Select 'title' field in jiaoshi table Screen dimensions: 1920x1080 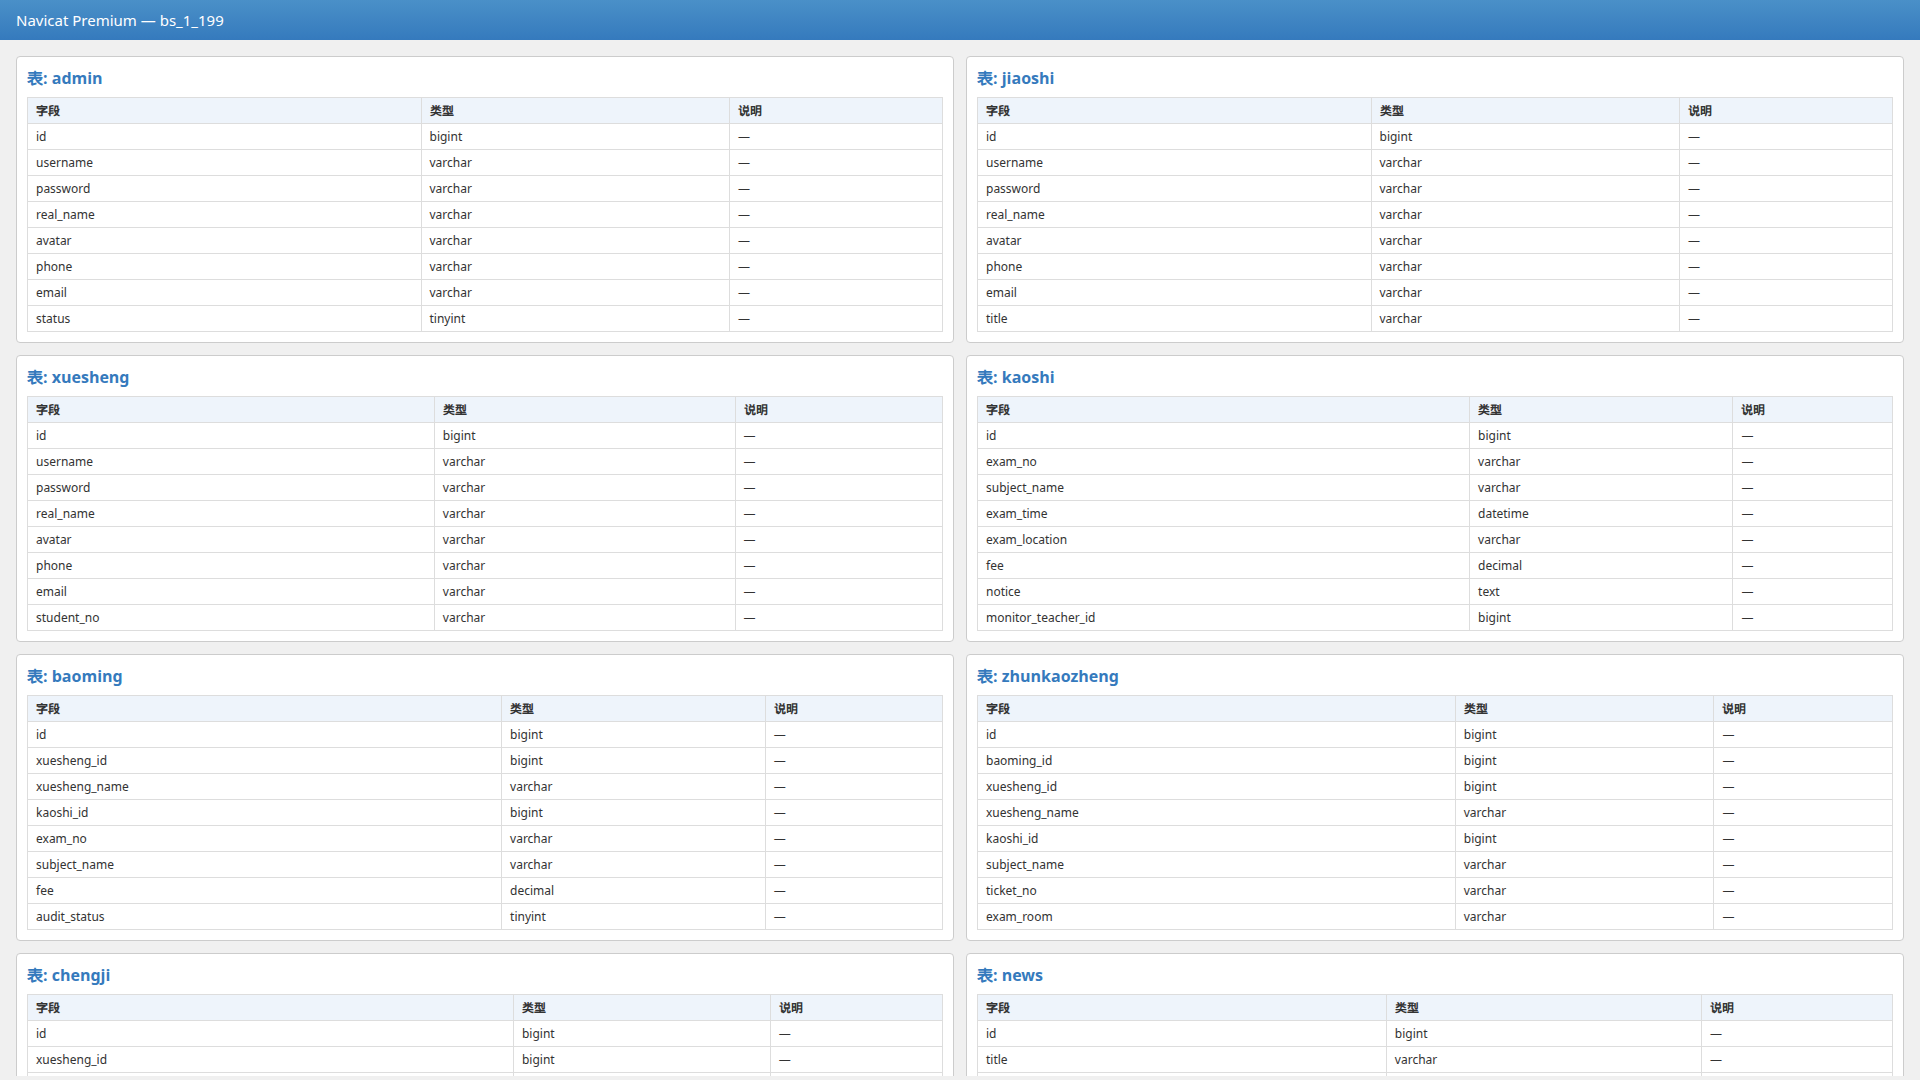[996, 319]
